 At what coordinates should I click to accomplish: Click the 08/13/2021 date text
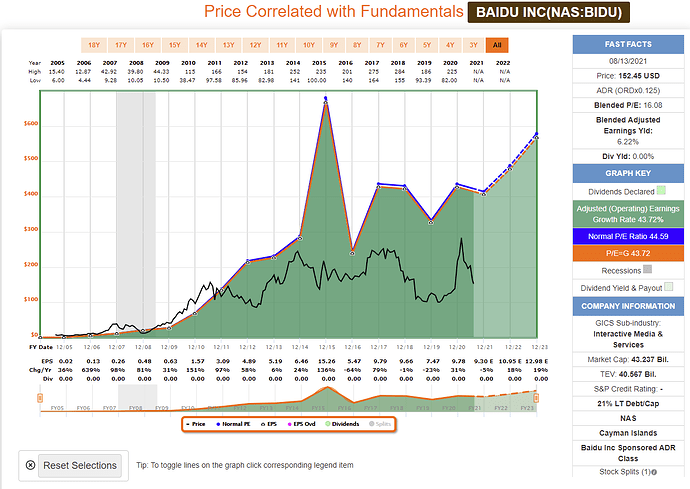(x=628, y=61)
